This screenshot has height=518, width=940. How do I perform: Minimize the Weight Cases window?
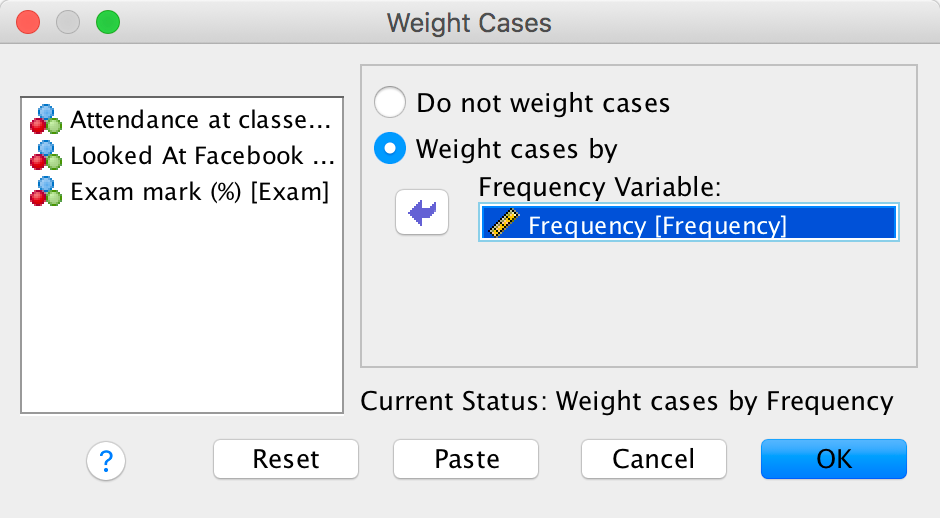point(68,22)
